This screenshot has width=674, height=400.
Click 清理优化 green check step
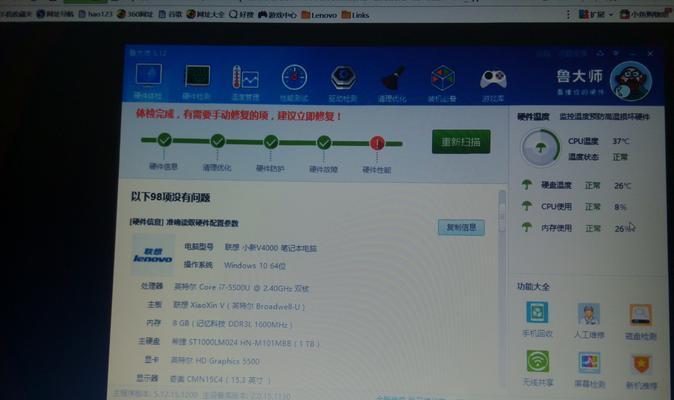pos(218,140)
